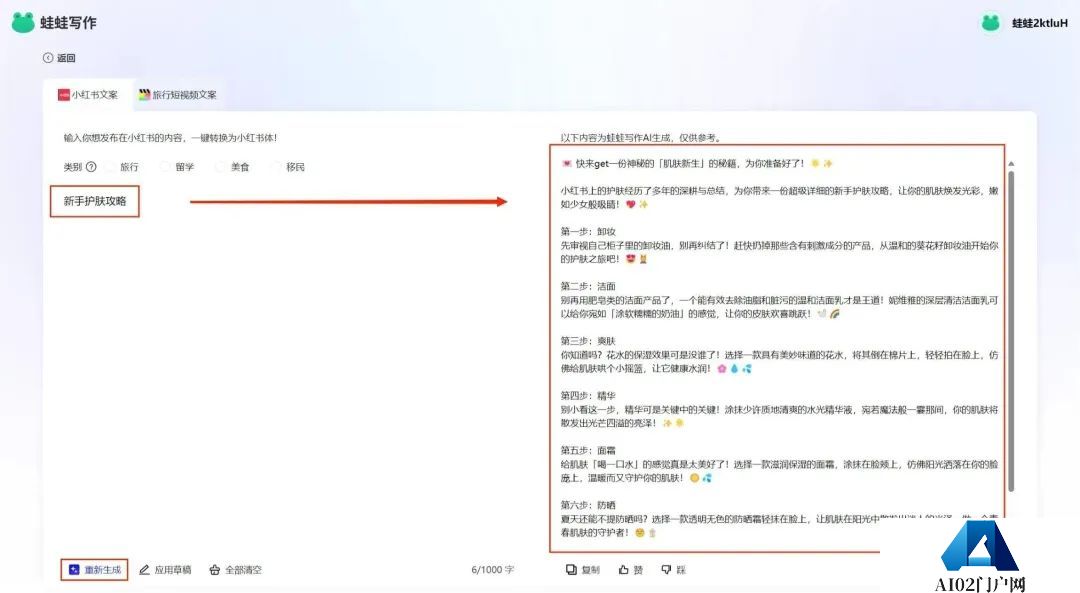Screen dimensions: 1080x593
Task: Click the 踩 thumbs-down icon
Action: tap(666, 570)
